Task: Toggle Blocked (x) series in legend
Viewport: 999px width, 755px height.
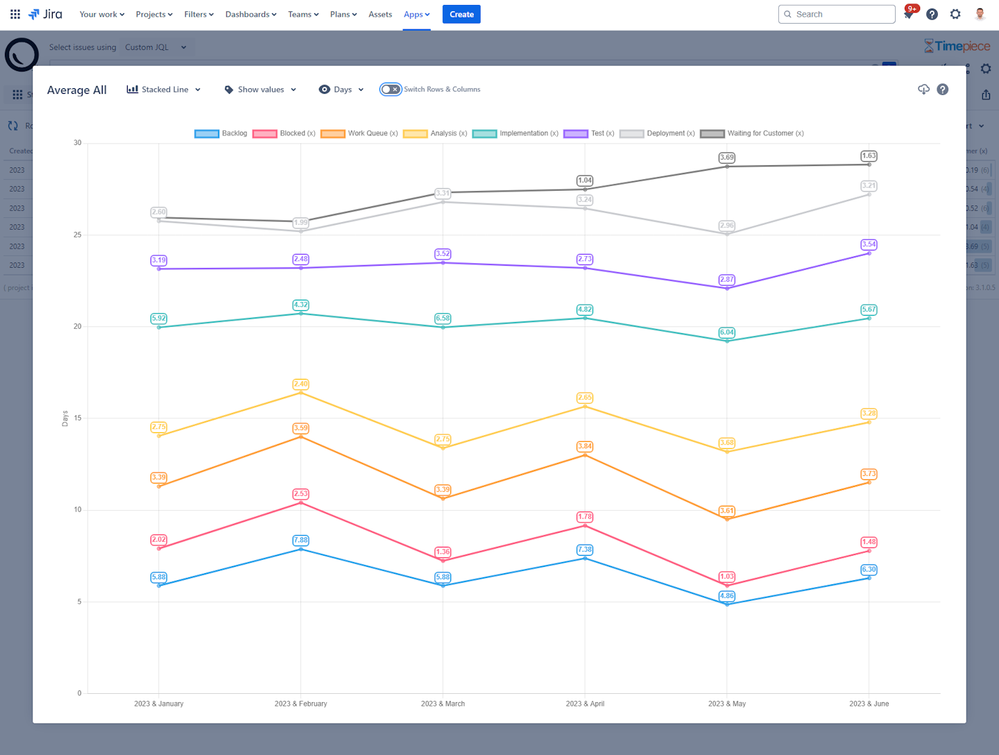Action: coord(284,133)
